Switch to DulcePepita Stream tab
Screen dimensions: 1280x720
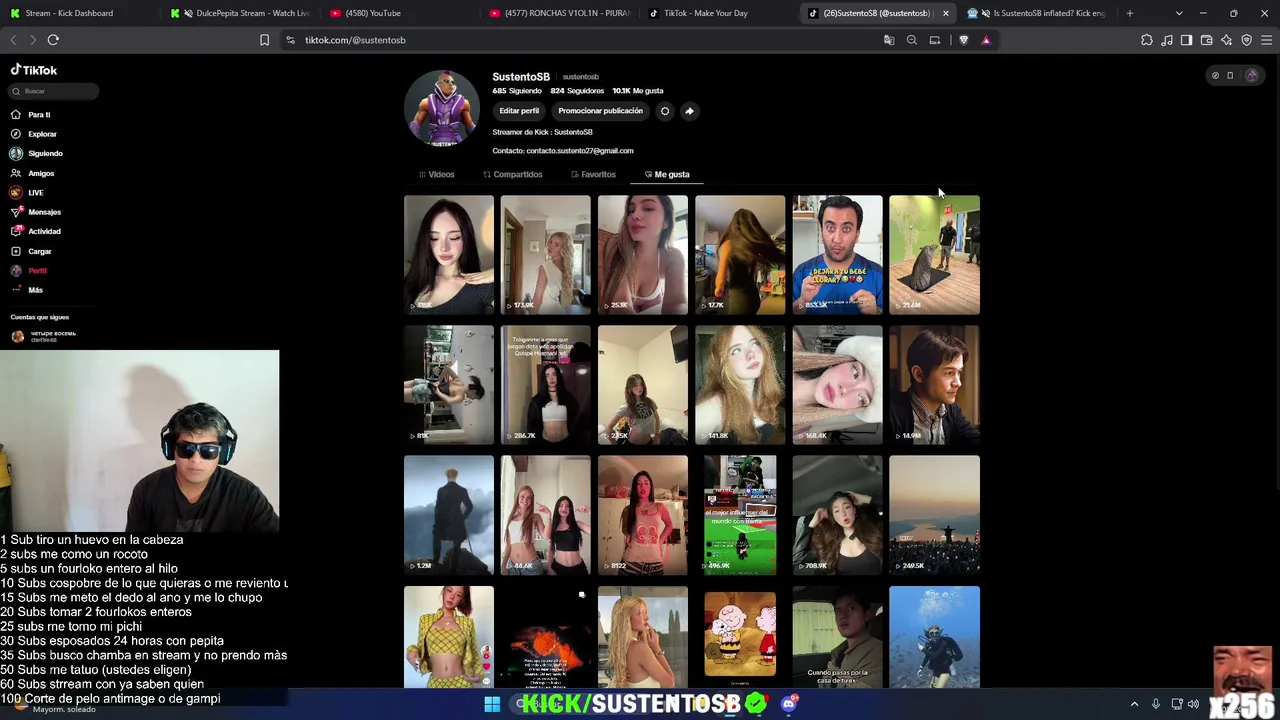click(241, 13)
